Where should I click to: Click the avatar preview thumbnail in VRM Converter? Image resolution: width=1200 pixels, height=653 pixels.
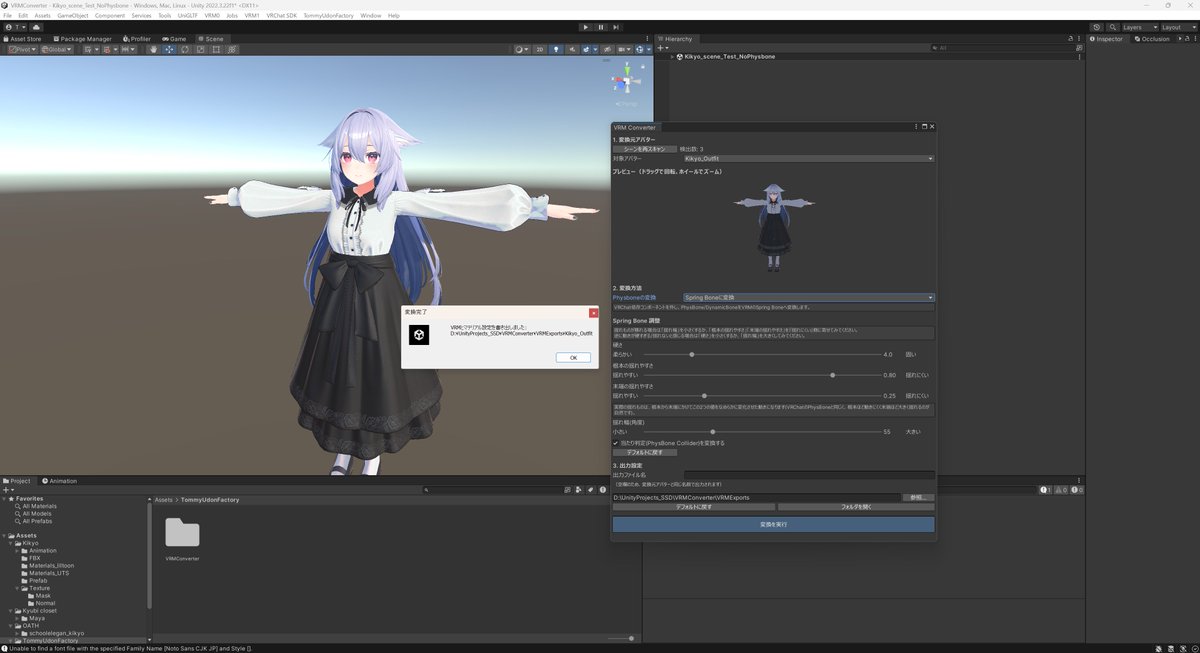[773, 227]
